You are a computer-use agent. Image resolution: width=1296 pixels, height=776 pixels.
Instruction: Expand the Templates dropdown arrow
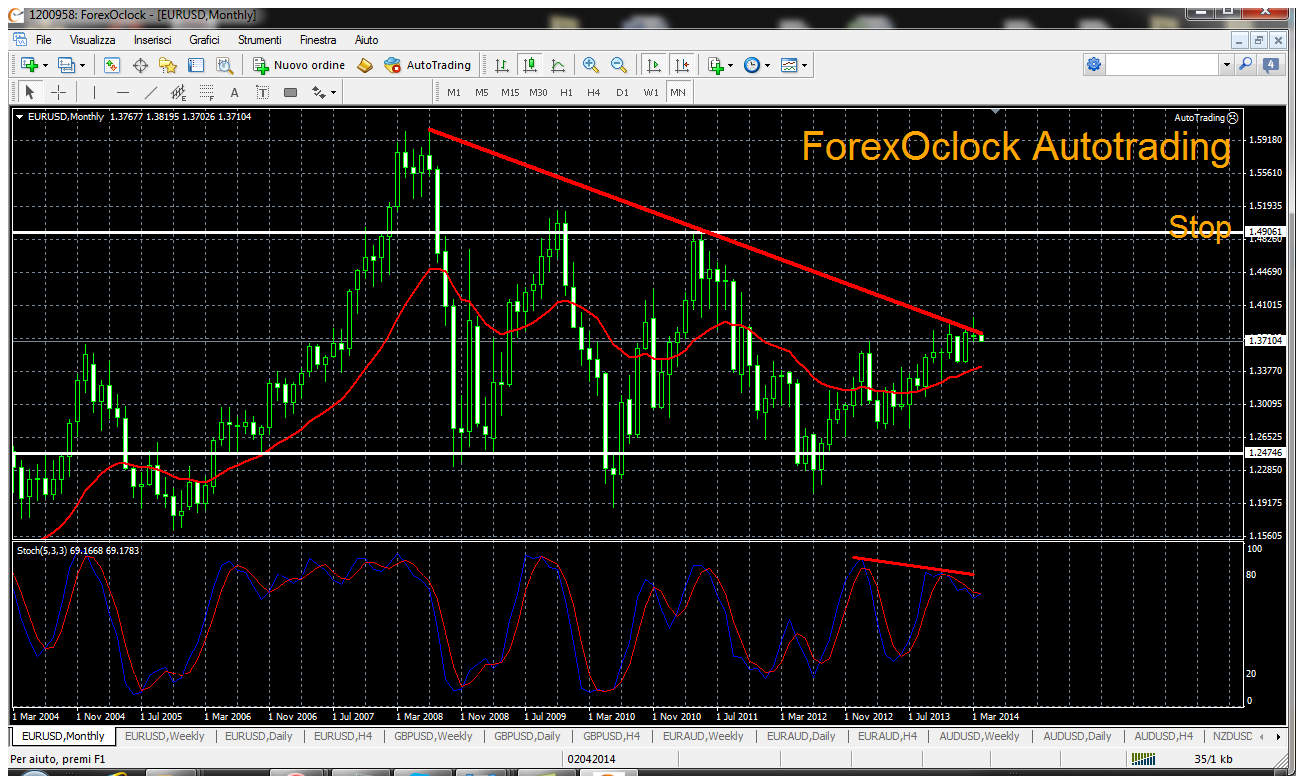(805, 66)
